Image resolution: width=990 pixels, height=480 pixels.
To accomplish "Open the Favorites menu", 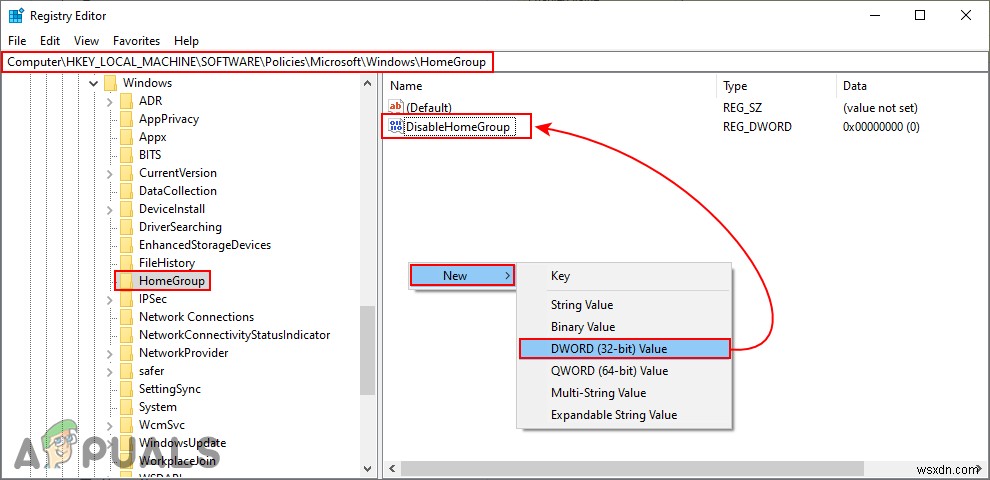I will [136, 40].
